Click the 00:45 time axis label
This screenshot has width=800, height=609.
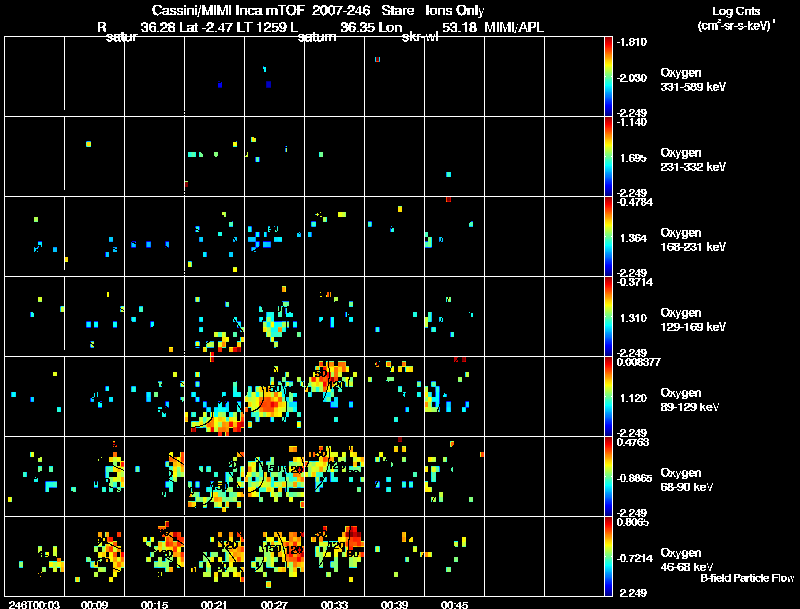point(454,605)
